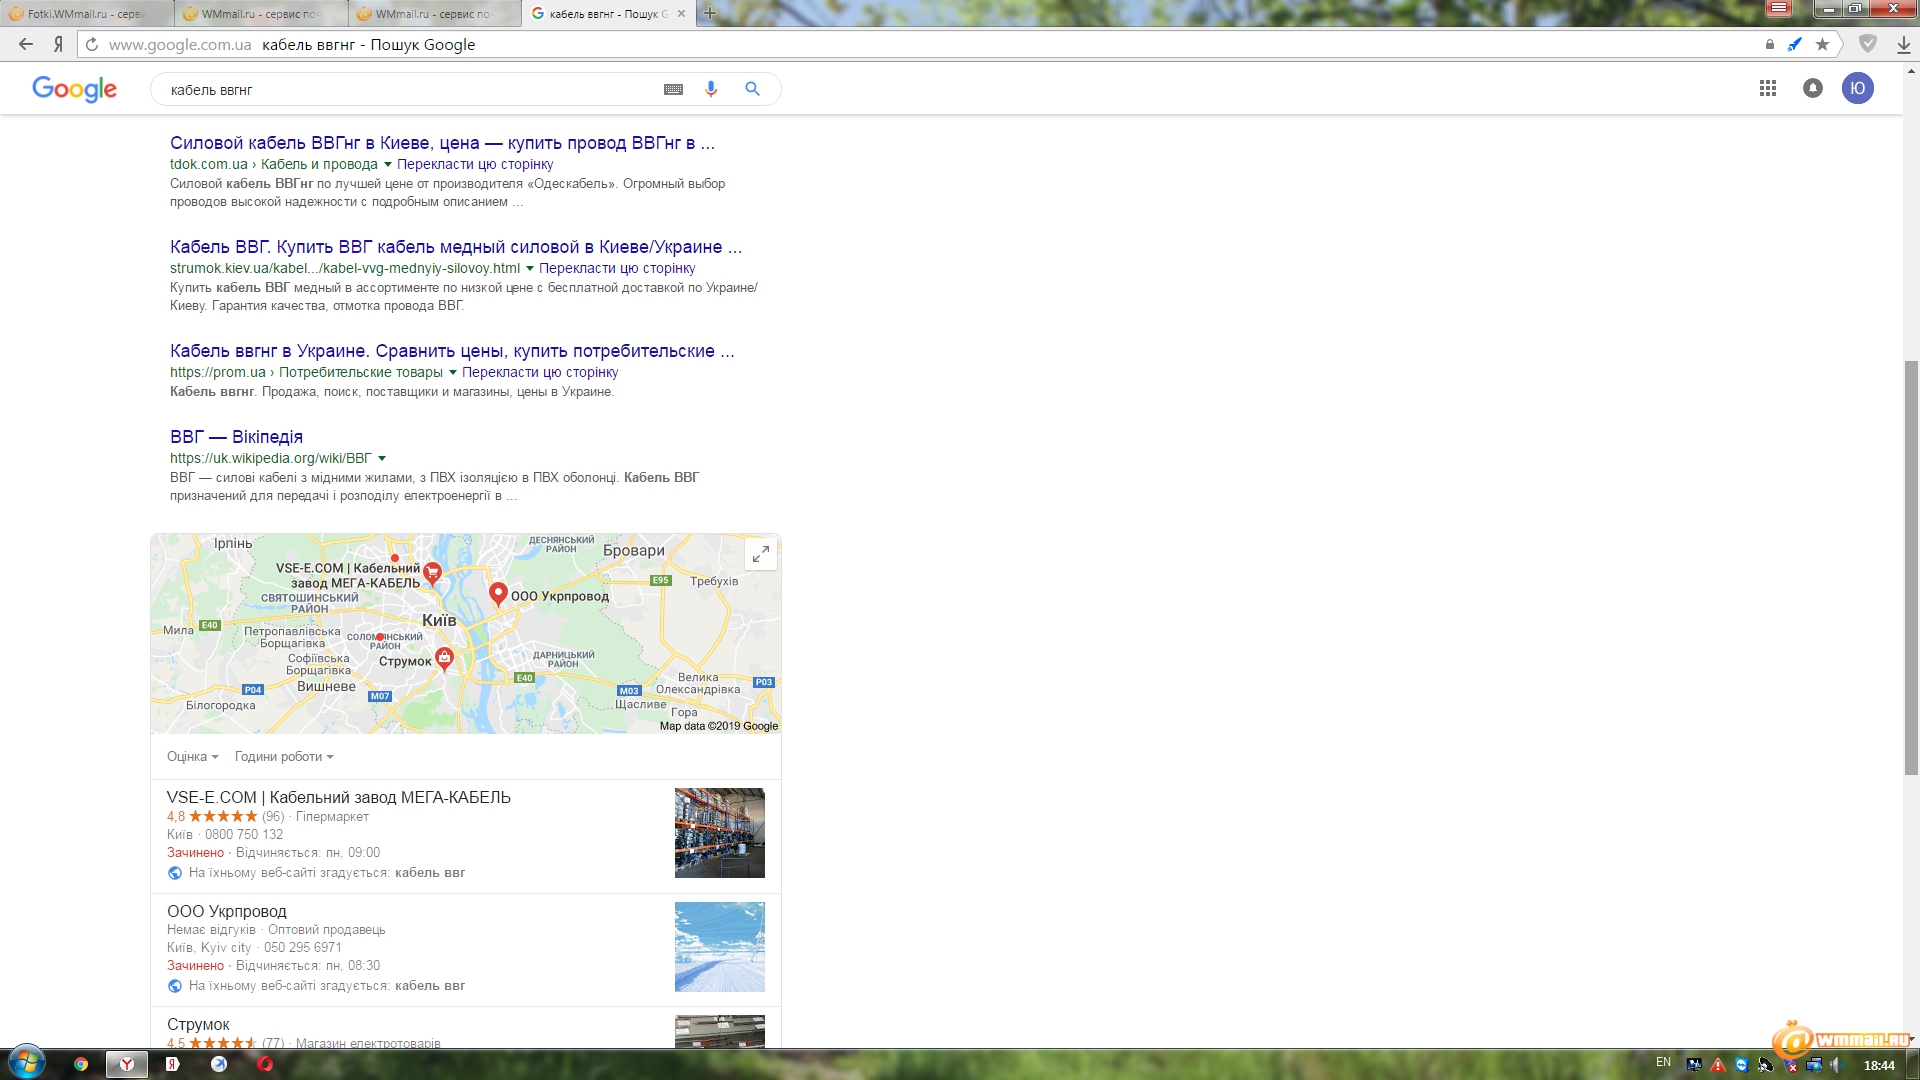The width and height of the screenshot is (1920, 1080).
Task: Open Google notifications bell
Action: click(x=1812, y=88)
